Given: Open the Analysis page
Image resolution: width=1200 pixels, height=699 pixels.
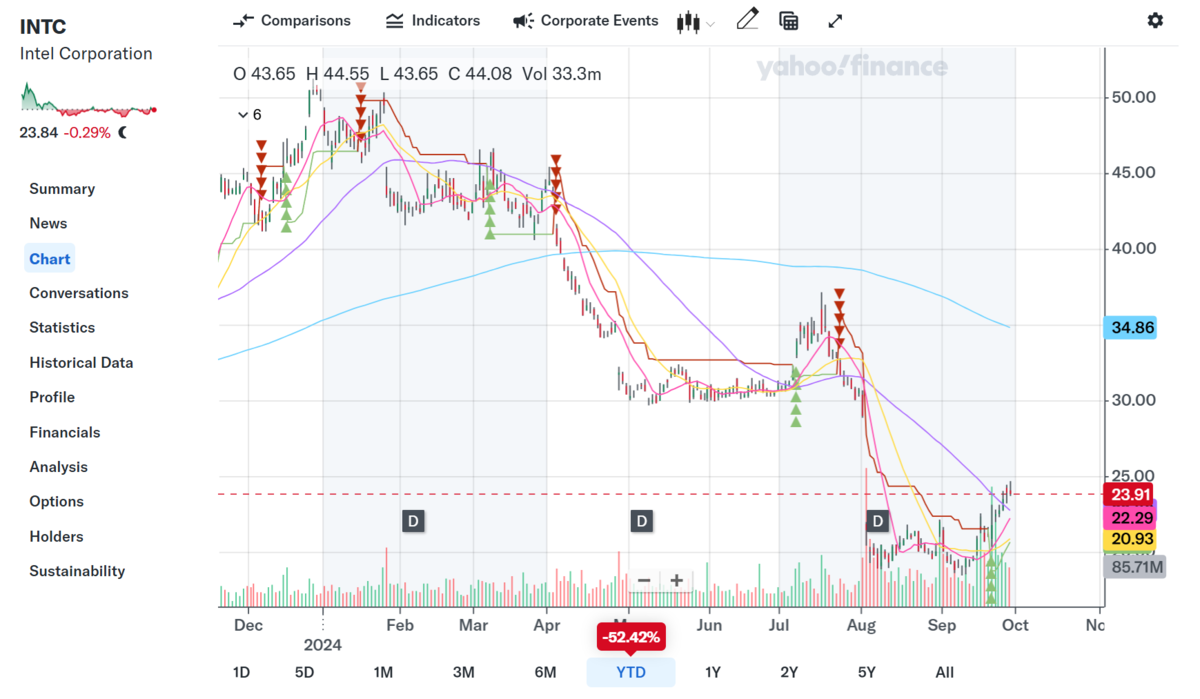Looking at the screenshot, I should coord(59,467).
